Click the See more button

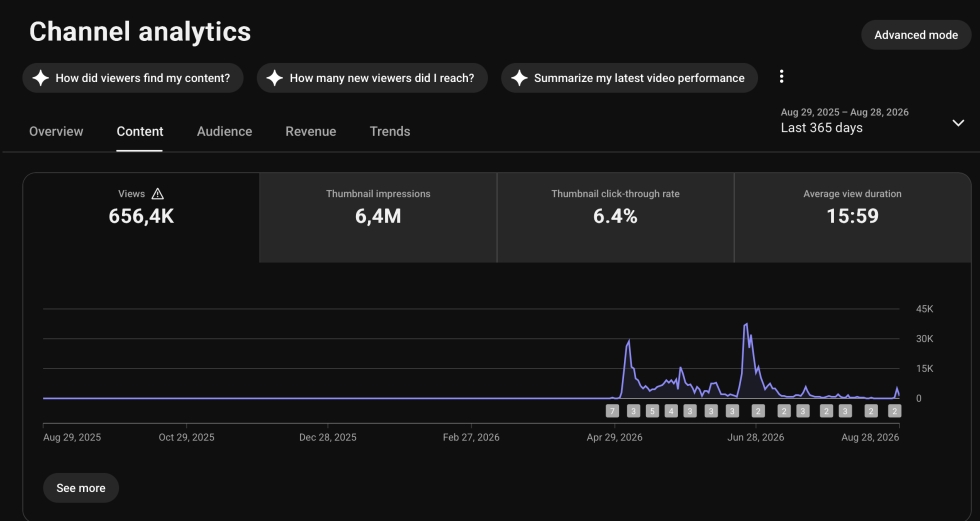[x=81, y=488]
